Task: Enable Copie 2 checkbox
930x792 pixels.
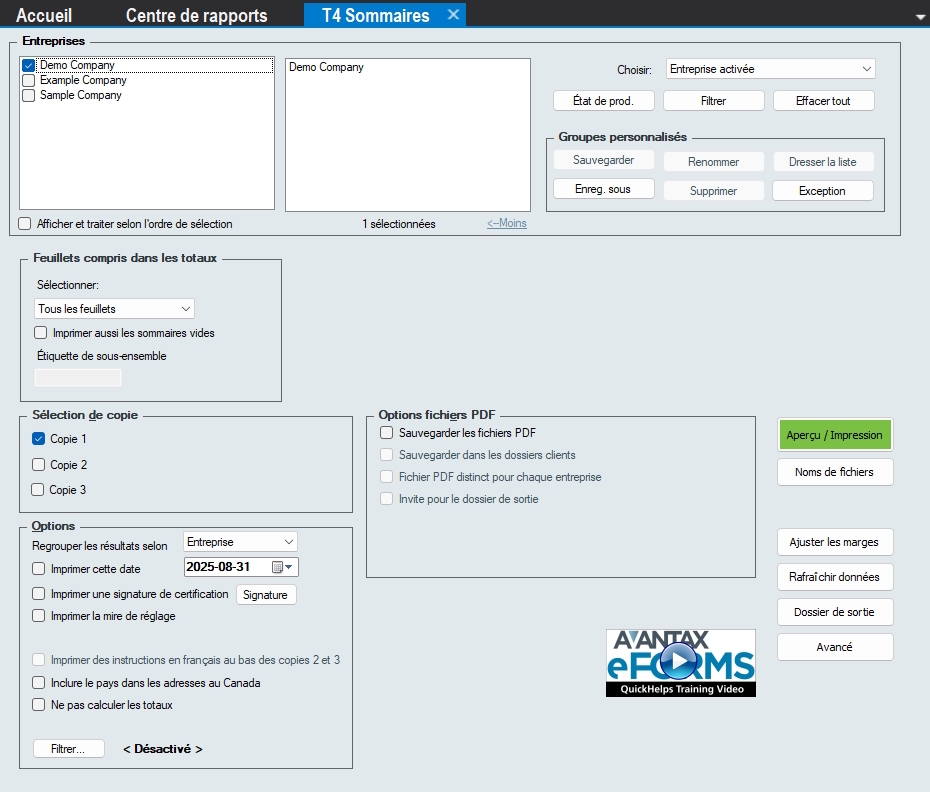Action: pyautogui.click(x=38, y=465)
